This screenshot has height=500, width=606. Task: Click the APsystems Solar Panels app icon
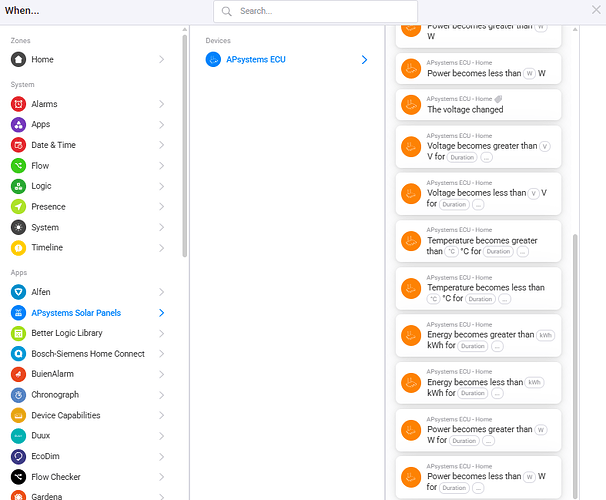click(18, 313)
